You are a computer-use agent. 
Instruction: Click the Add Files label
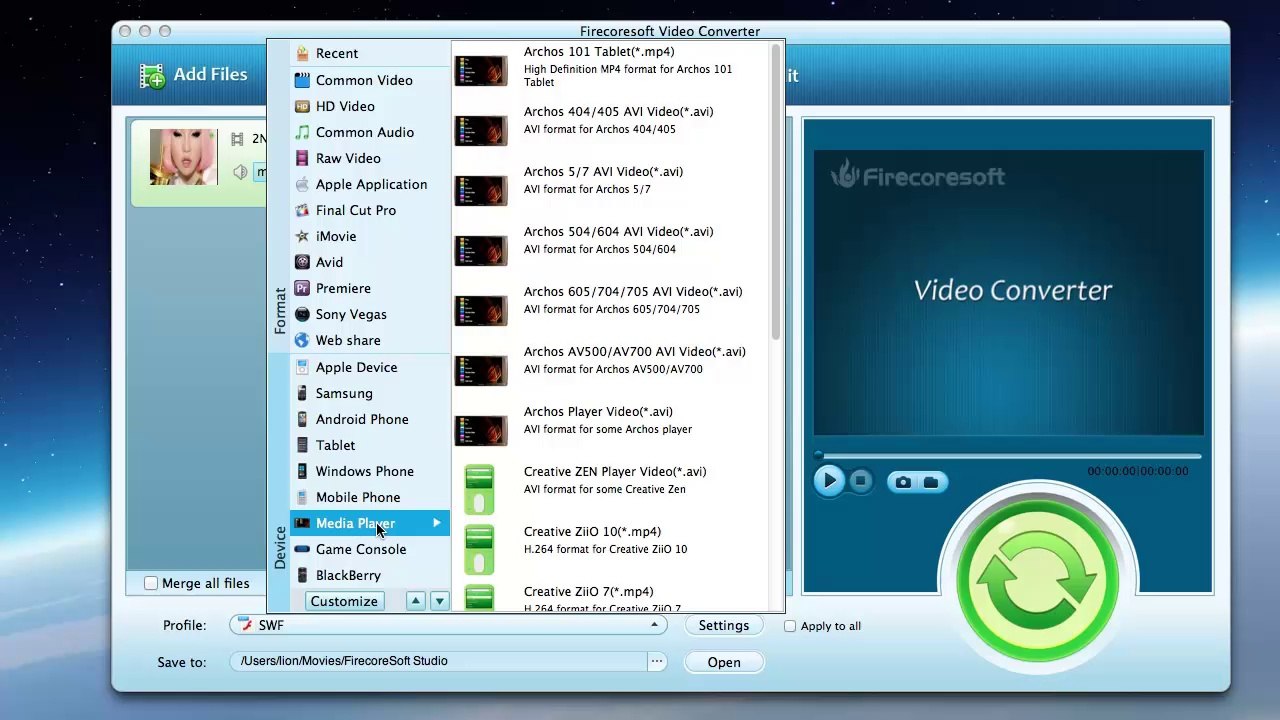click(x=210, y=74)
